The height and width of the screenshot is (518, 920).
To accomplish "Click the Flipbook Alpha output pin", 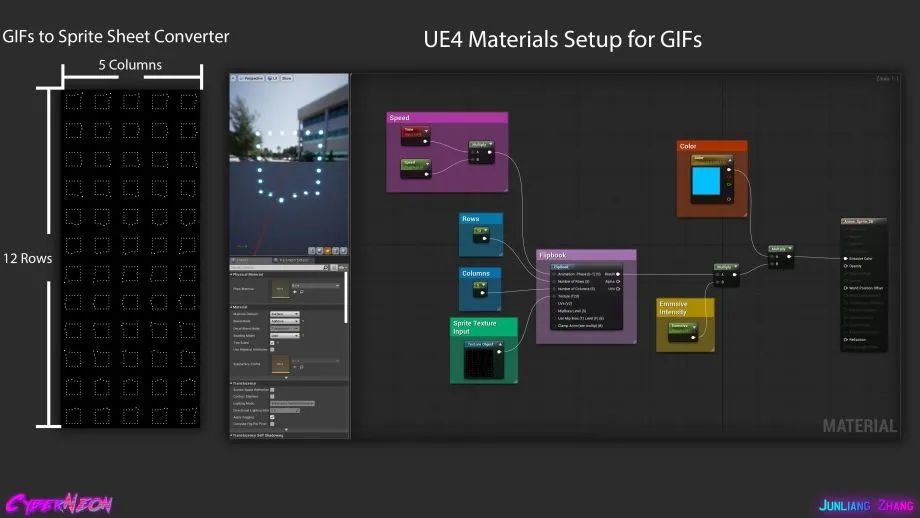I will [x=618, y=282].
